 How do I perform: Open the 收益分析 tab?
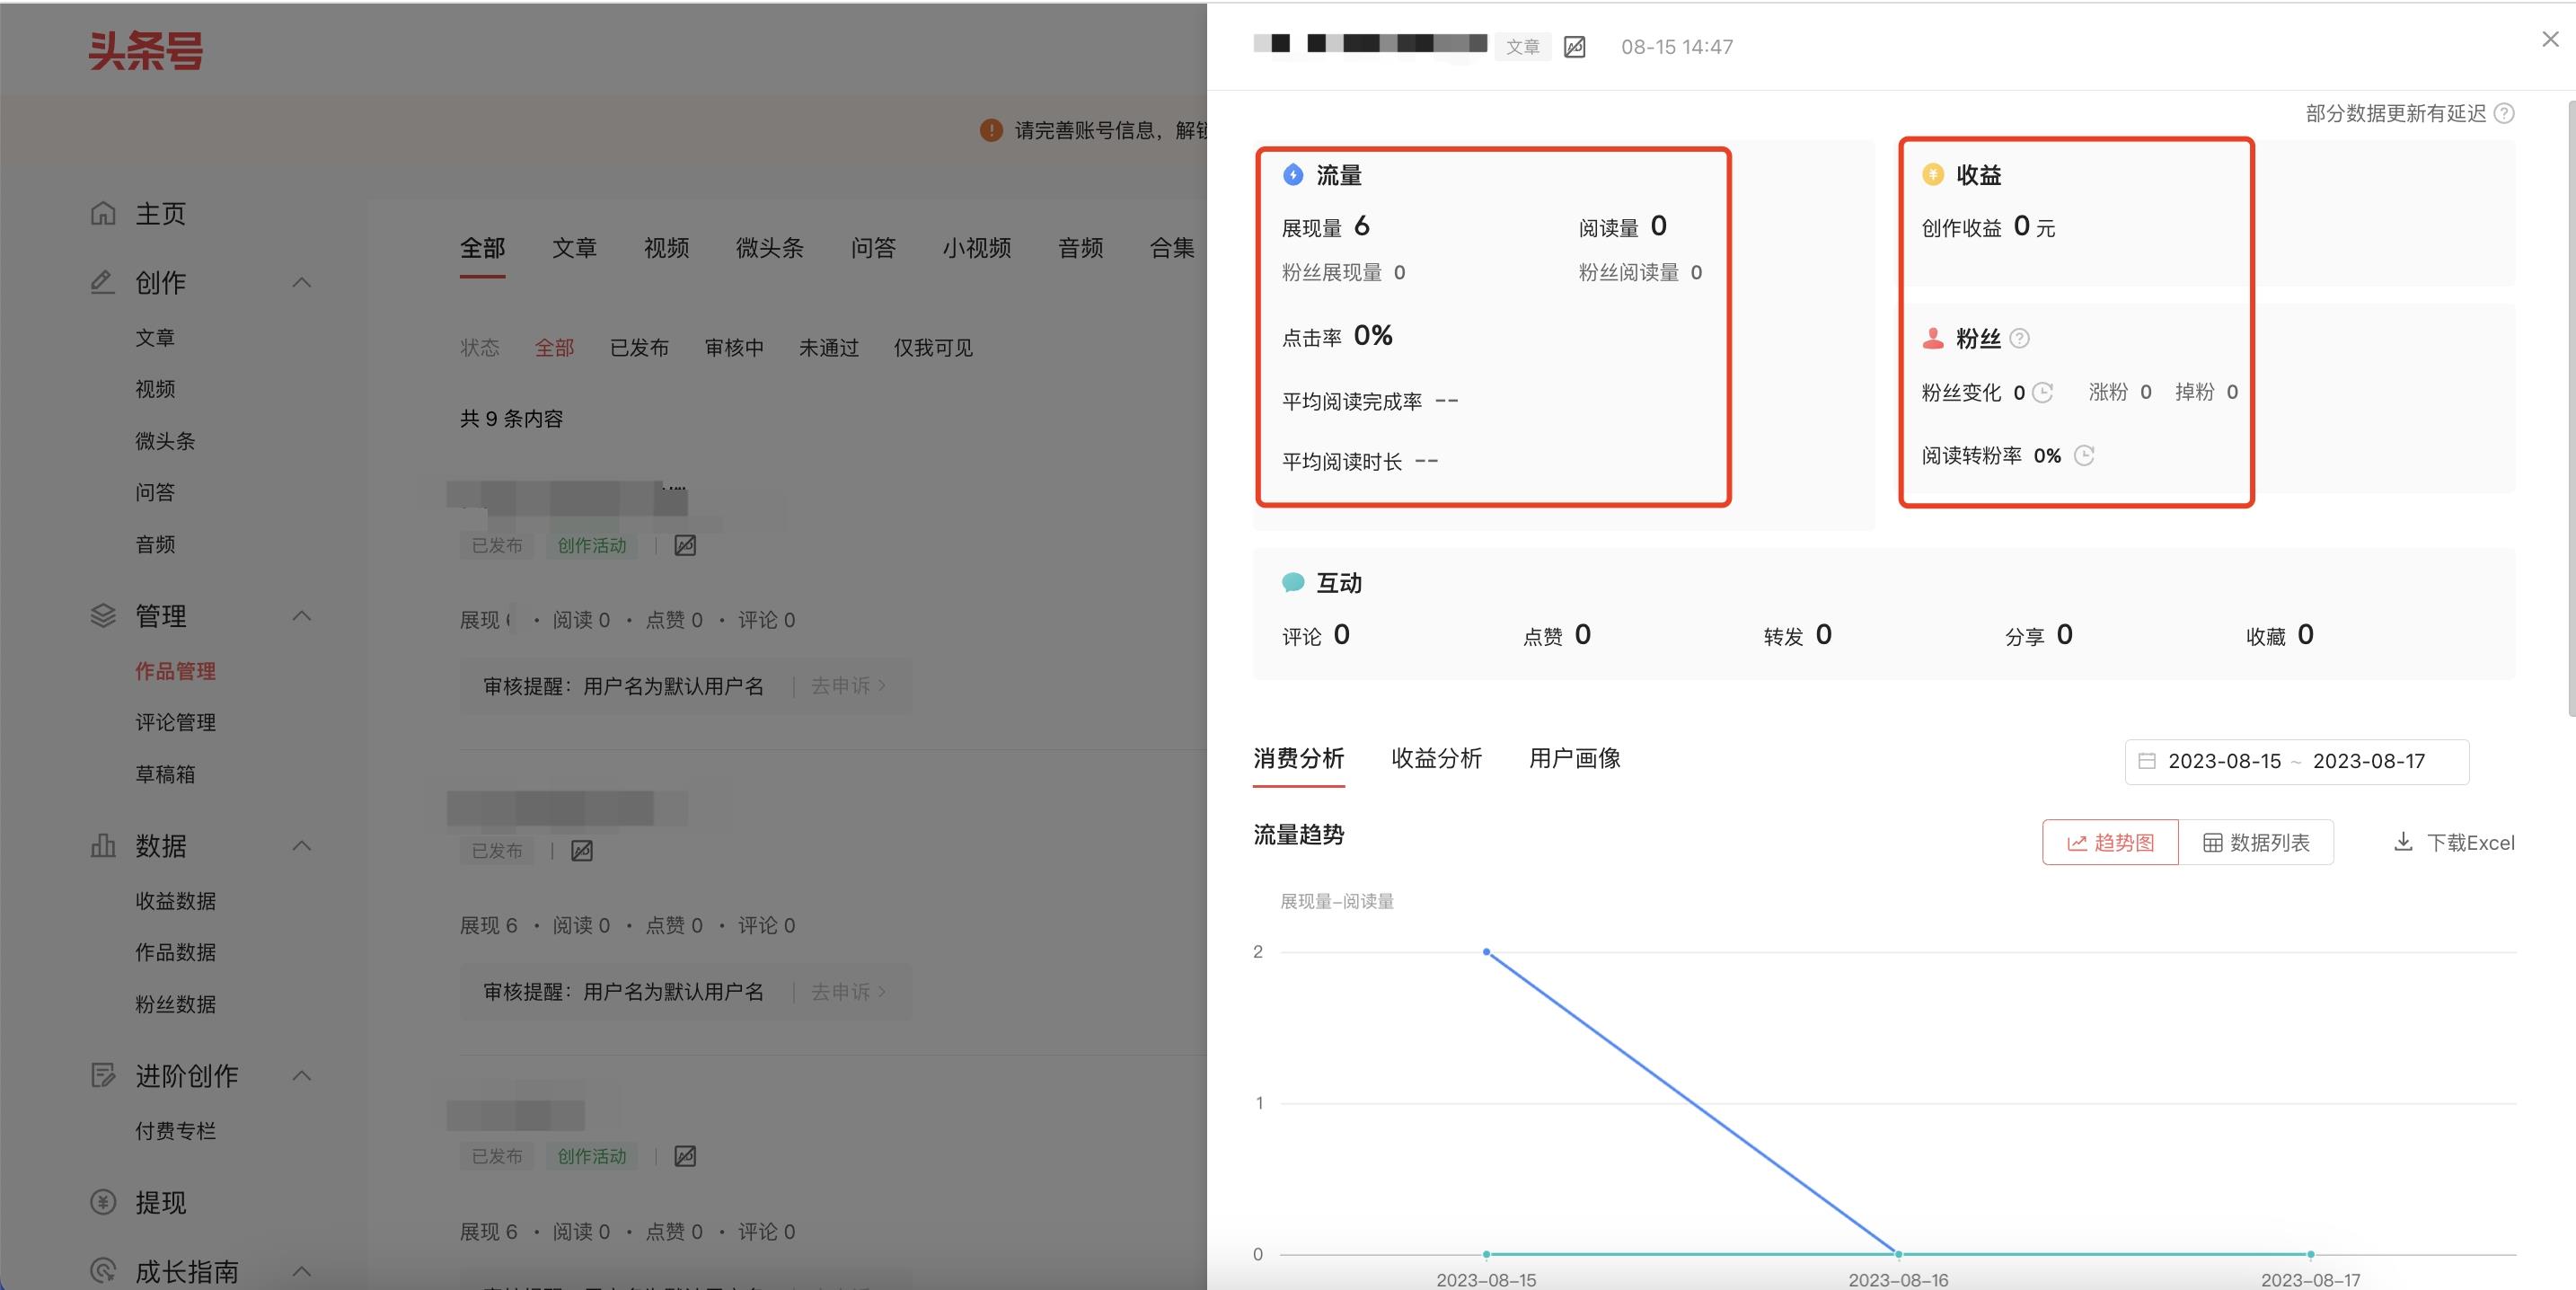pos(1436,759)
